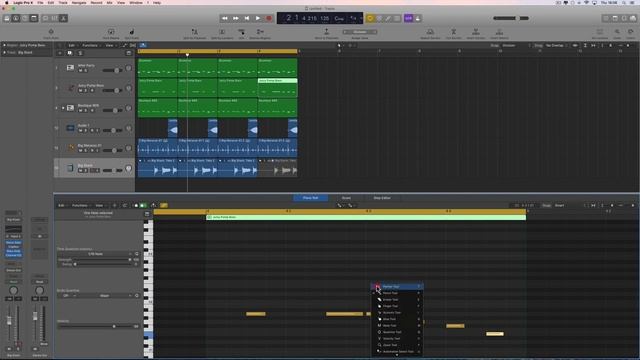Open Drag mode No Overlap dropdown
The width and height of the screenshot is (640, 360).
[557, 45]
